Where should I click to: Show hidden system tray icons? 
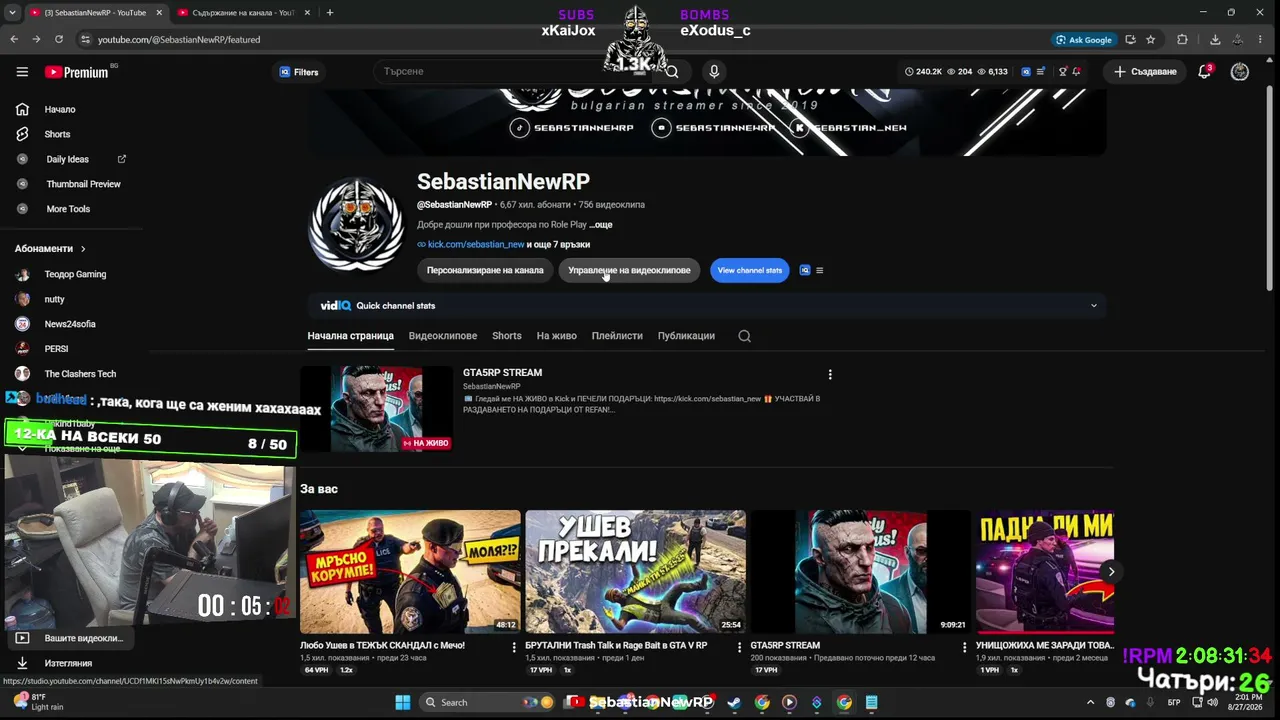pyautogui.click(x=1091, y=702)
